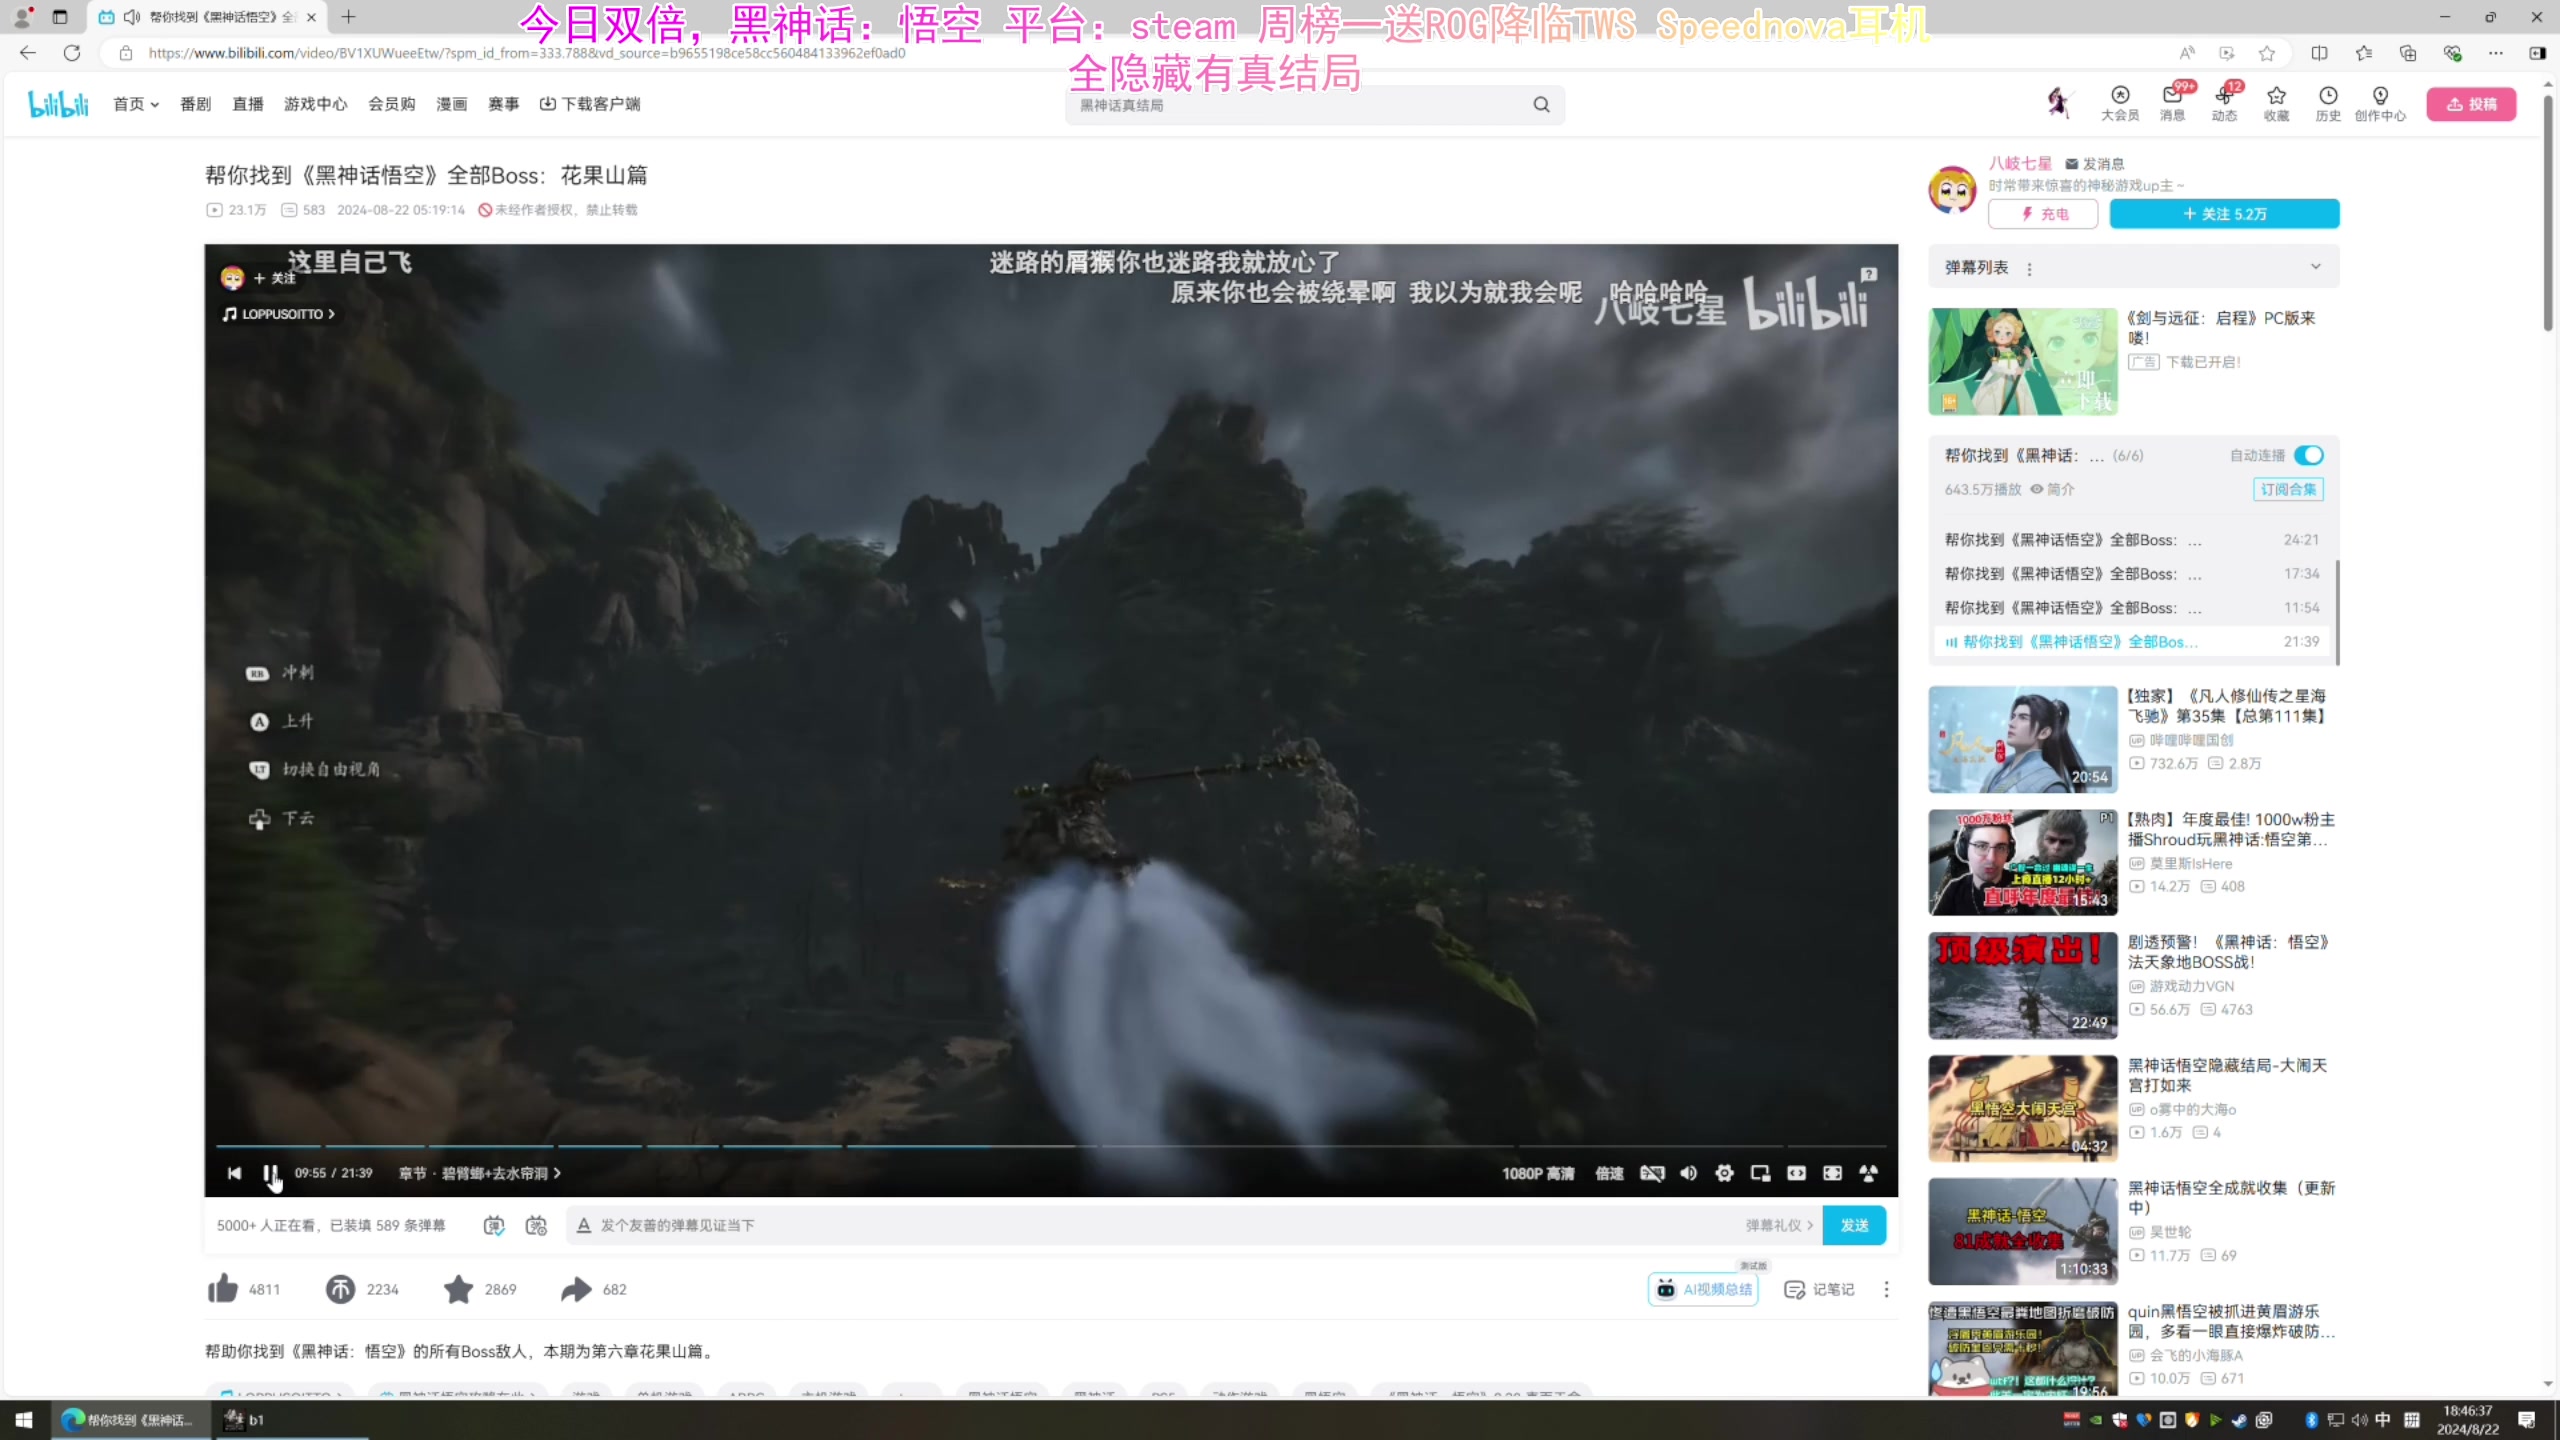
Task: Open 收藏 favorites icon
Action: point(2276,103)
